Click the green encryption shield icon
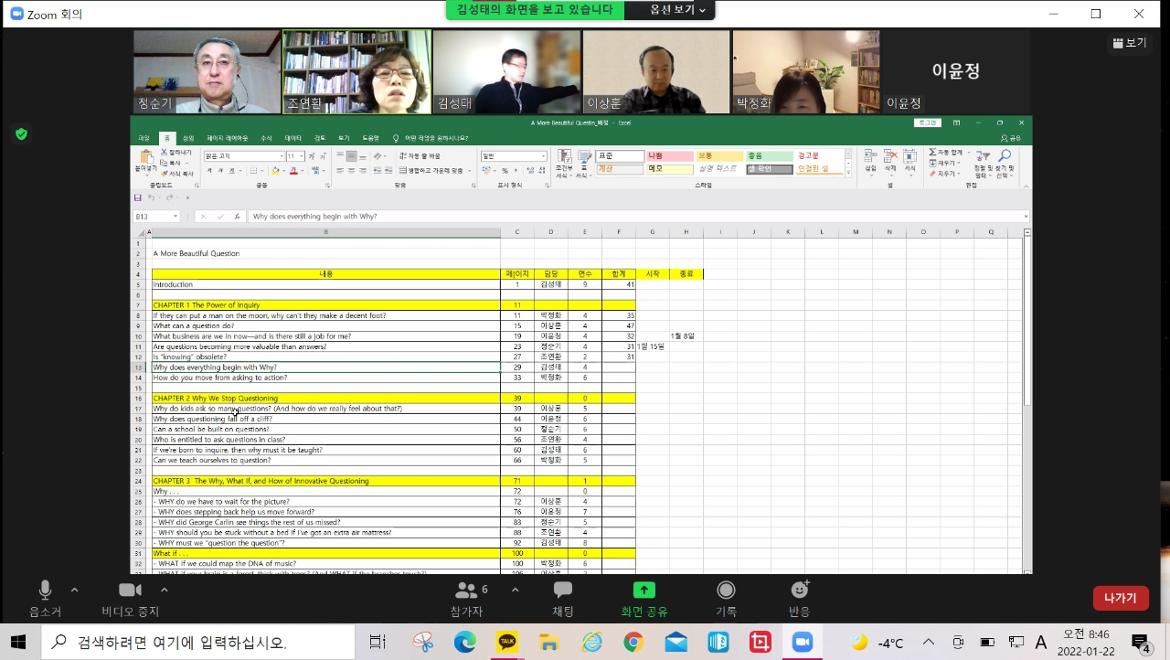Viewport: 1170px width, 660px height. [21, 134]
